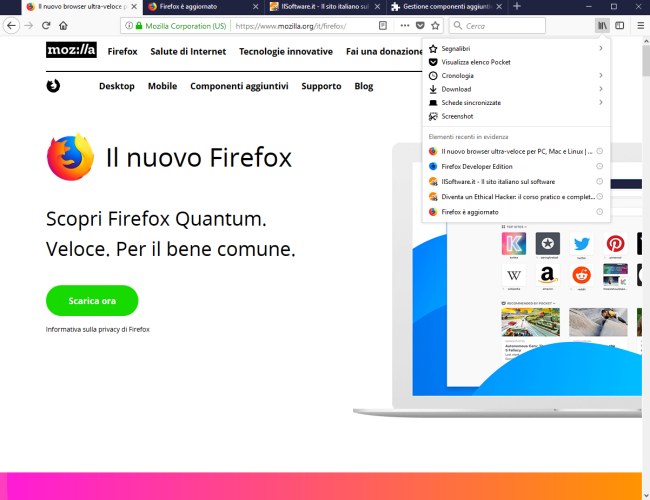Image resolution: width=650 pixels, height=500 pixels.
Task: Click the forward arrow navigation button
Action: 28,26
